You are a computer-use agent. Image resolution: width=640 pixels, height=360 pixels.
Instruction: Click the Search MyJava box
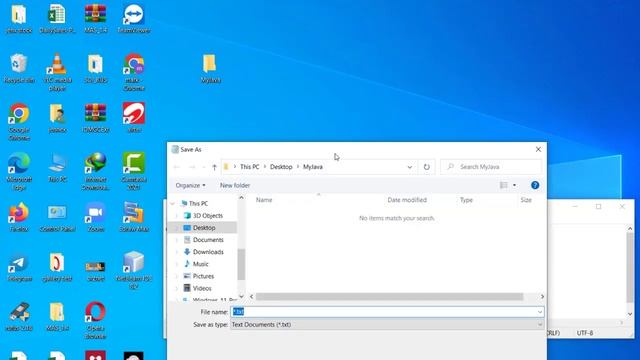point(491,167)
